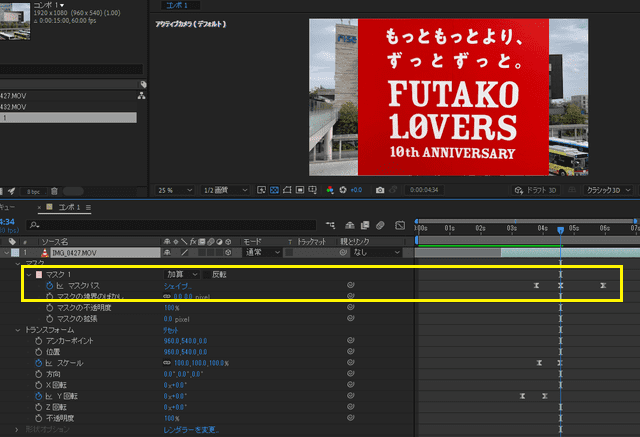This screenshot has height=437, width=640.
Task: Click the マスク 1 pink color swatch
Action: (x=39, y=275)
